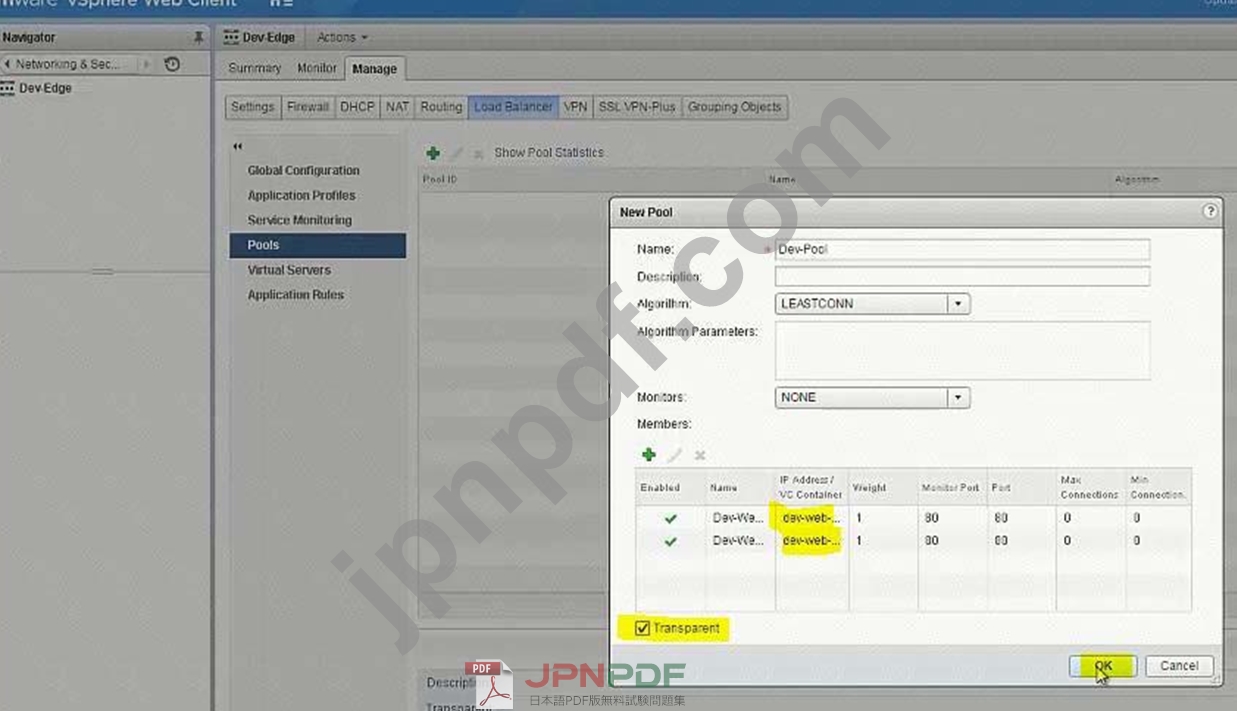The image size is (1237, 711).
Task: Click the Pool ID column header
Action: click(x=592, y=179)
